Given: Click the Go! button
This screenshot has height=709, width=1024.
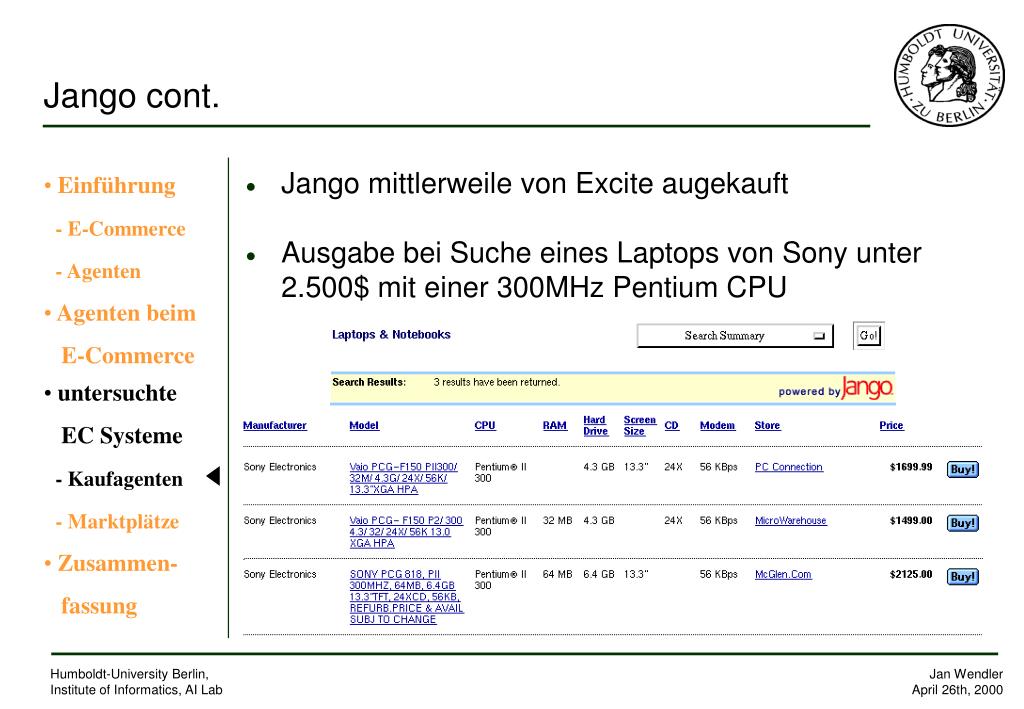Looking at the screenshot, I should 868,336.
